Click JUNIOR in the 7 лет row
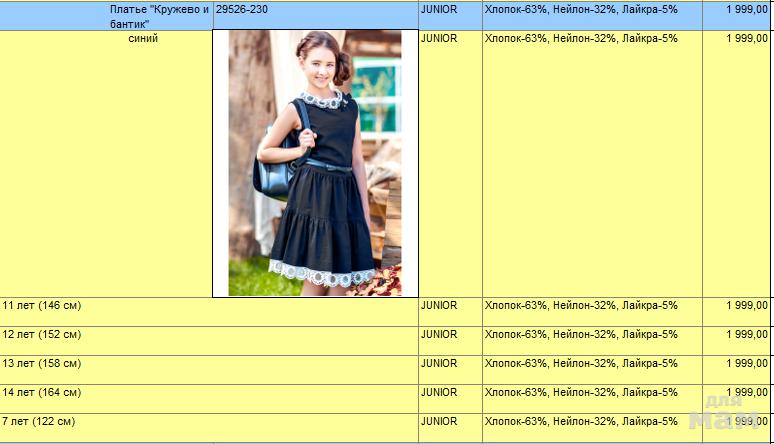Viewport: 774px width, 444px height. 439,421
